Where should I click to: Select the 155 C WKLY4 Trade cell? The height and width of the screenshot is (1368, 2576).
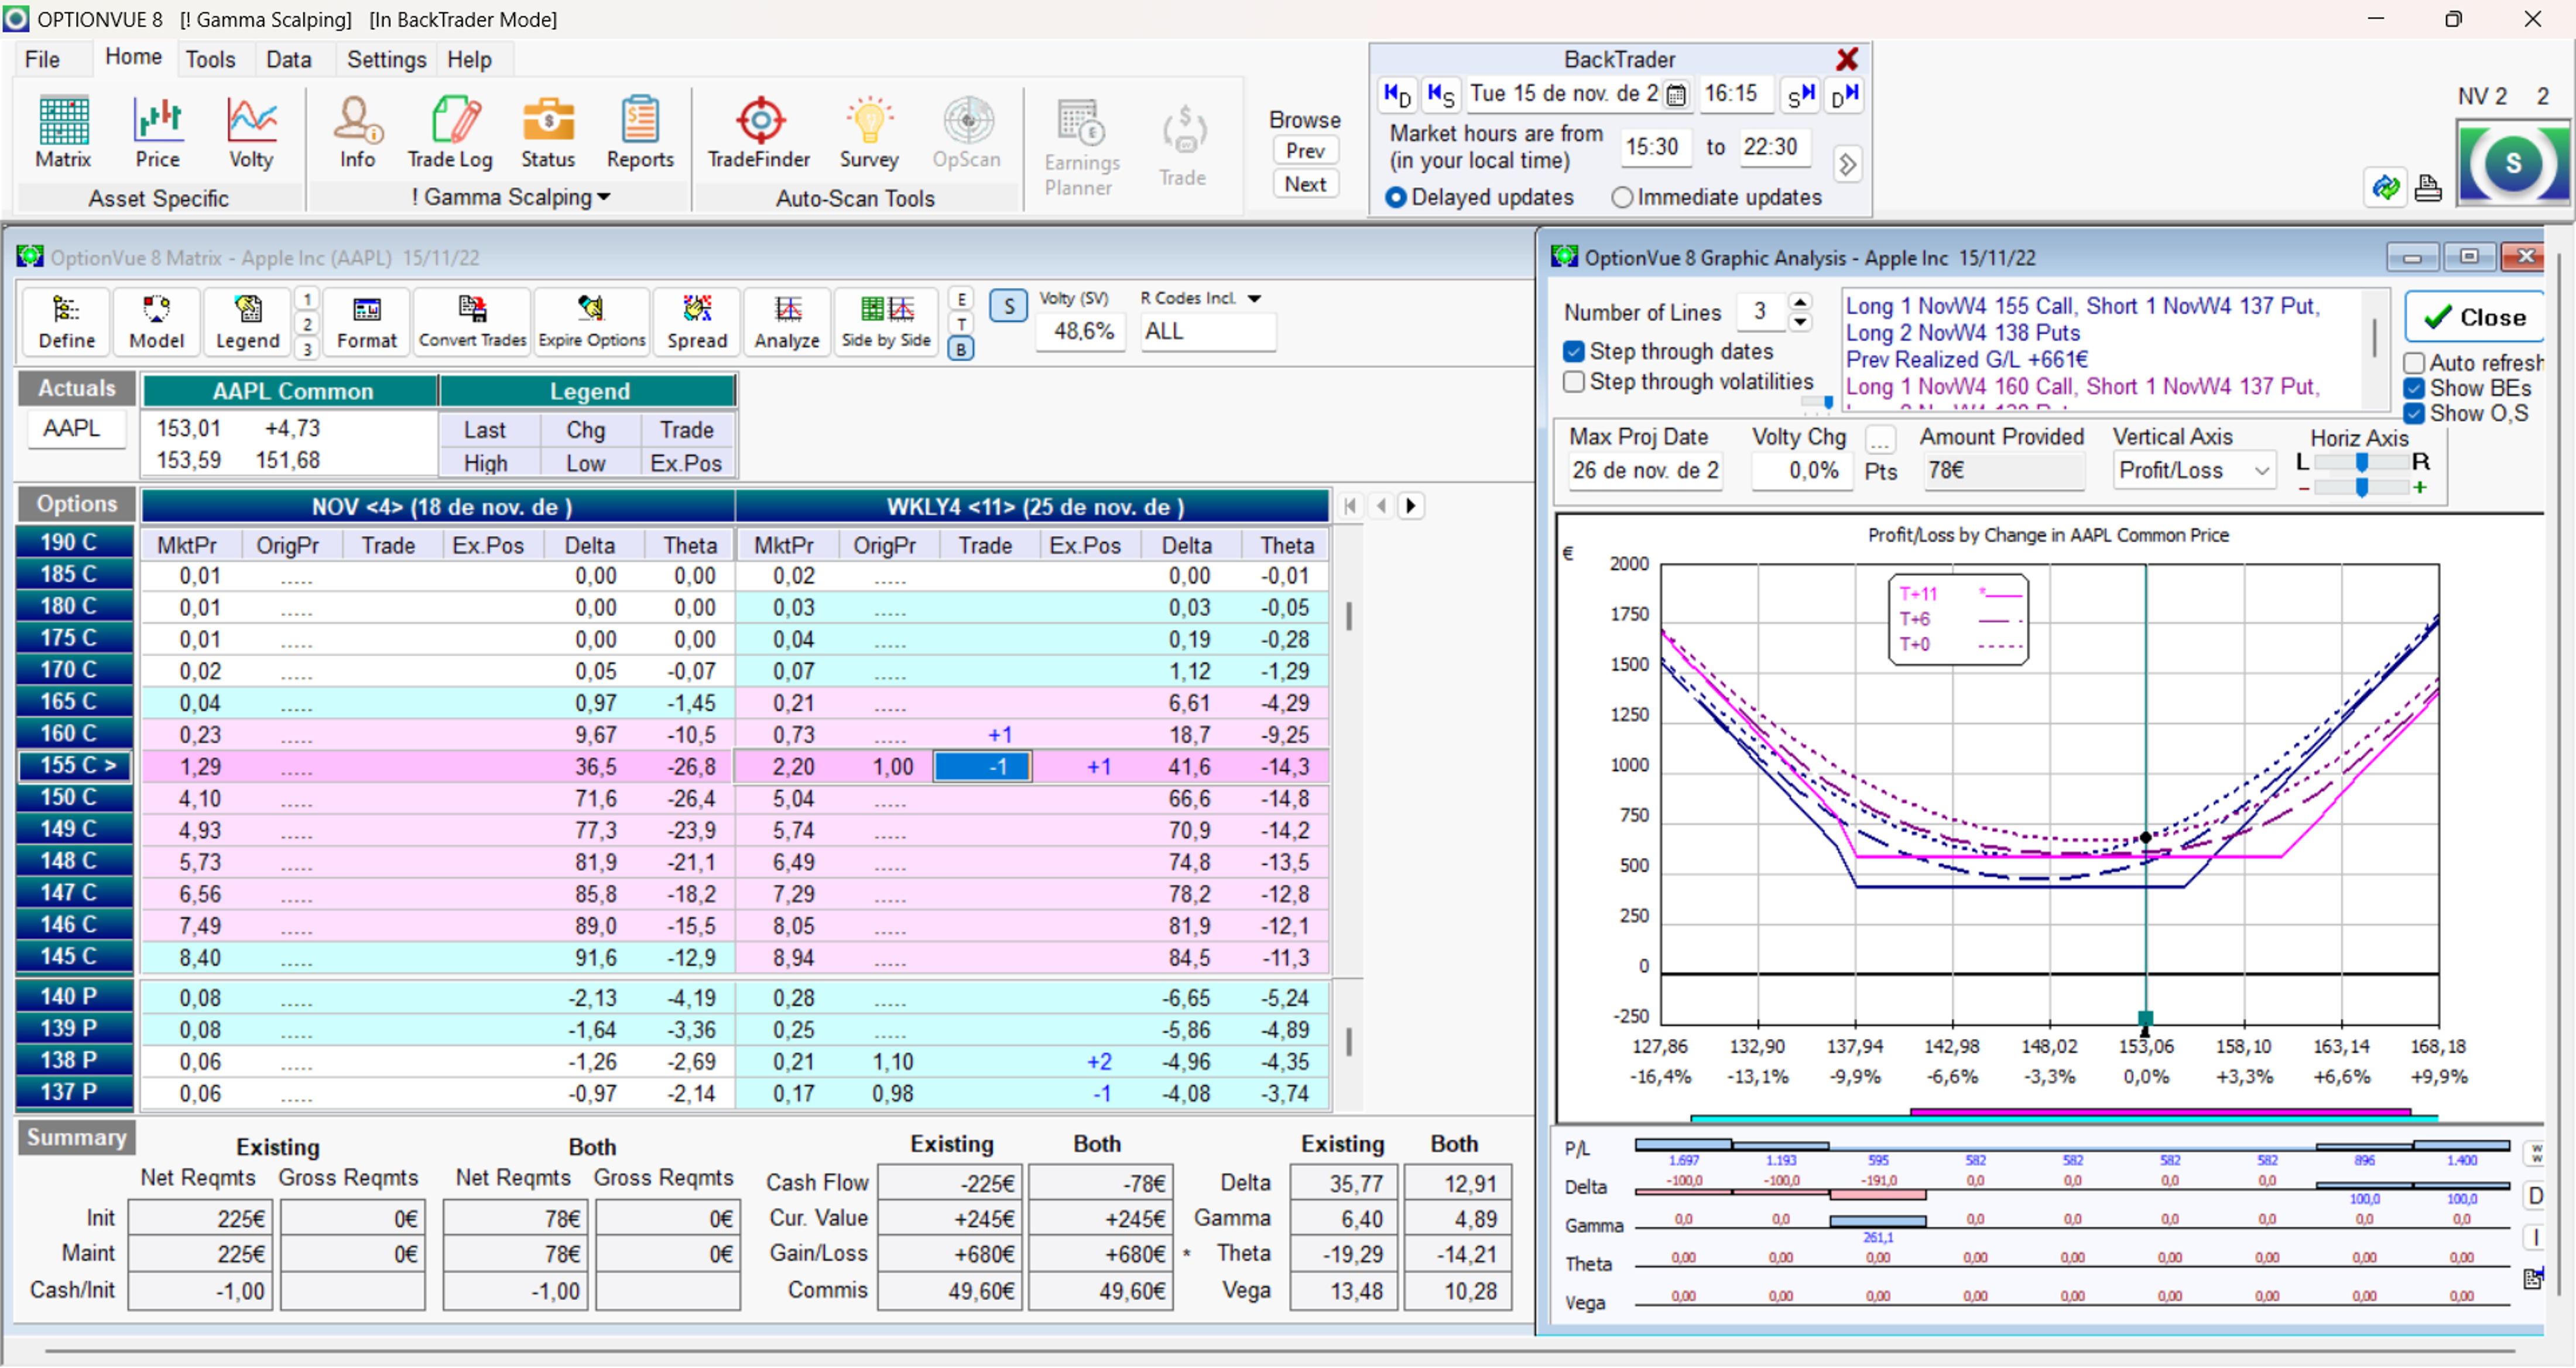[x=982, y=767]
